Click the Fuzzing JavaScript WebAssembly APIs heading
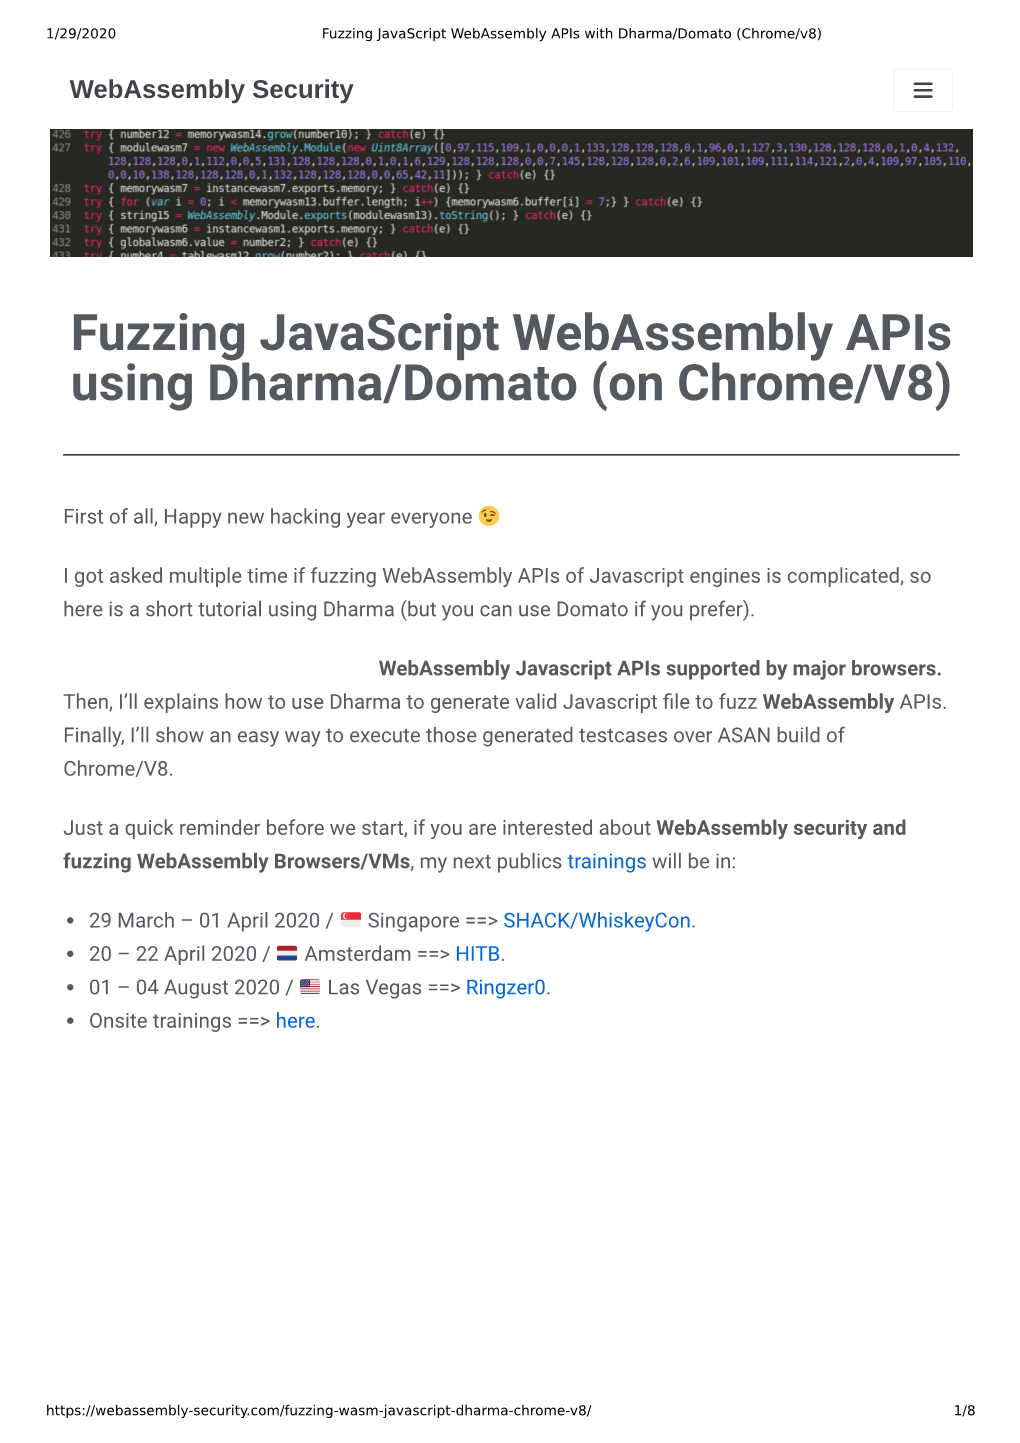Screen dimensions: 1020x1443 (x=511, y=359)
